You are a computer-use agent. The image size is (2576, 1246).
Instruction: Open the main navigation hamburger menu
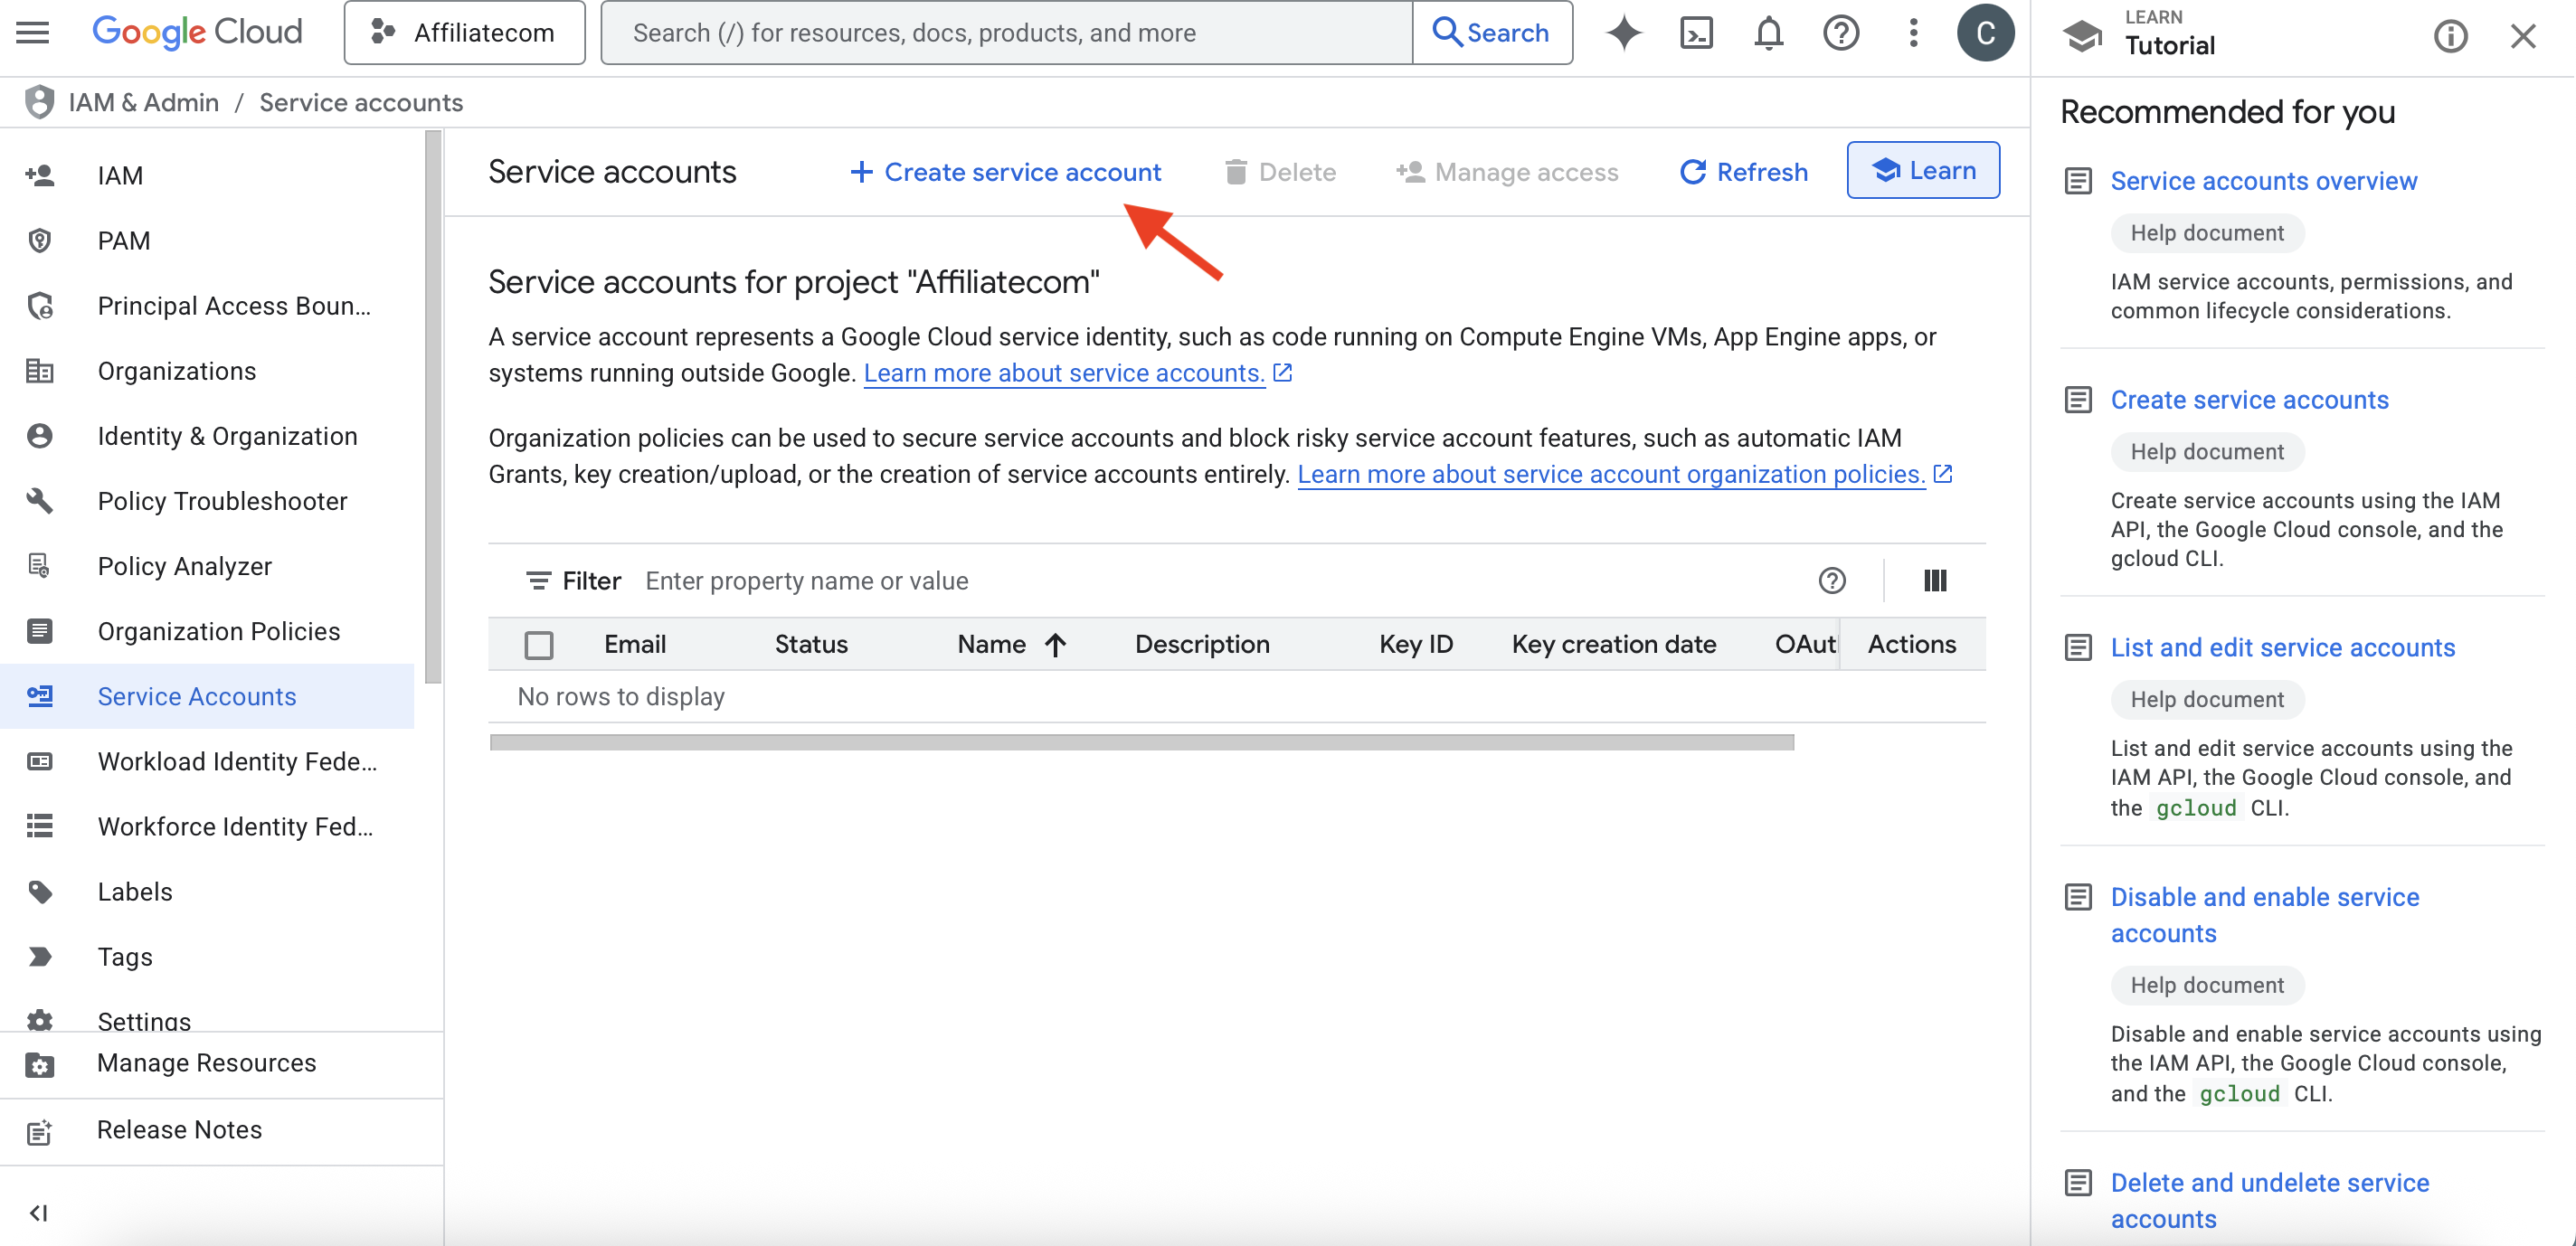coord(33,33)
